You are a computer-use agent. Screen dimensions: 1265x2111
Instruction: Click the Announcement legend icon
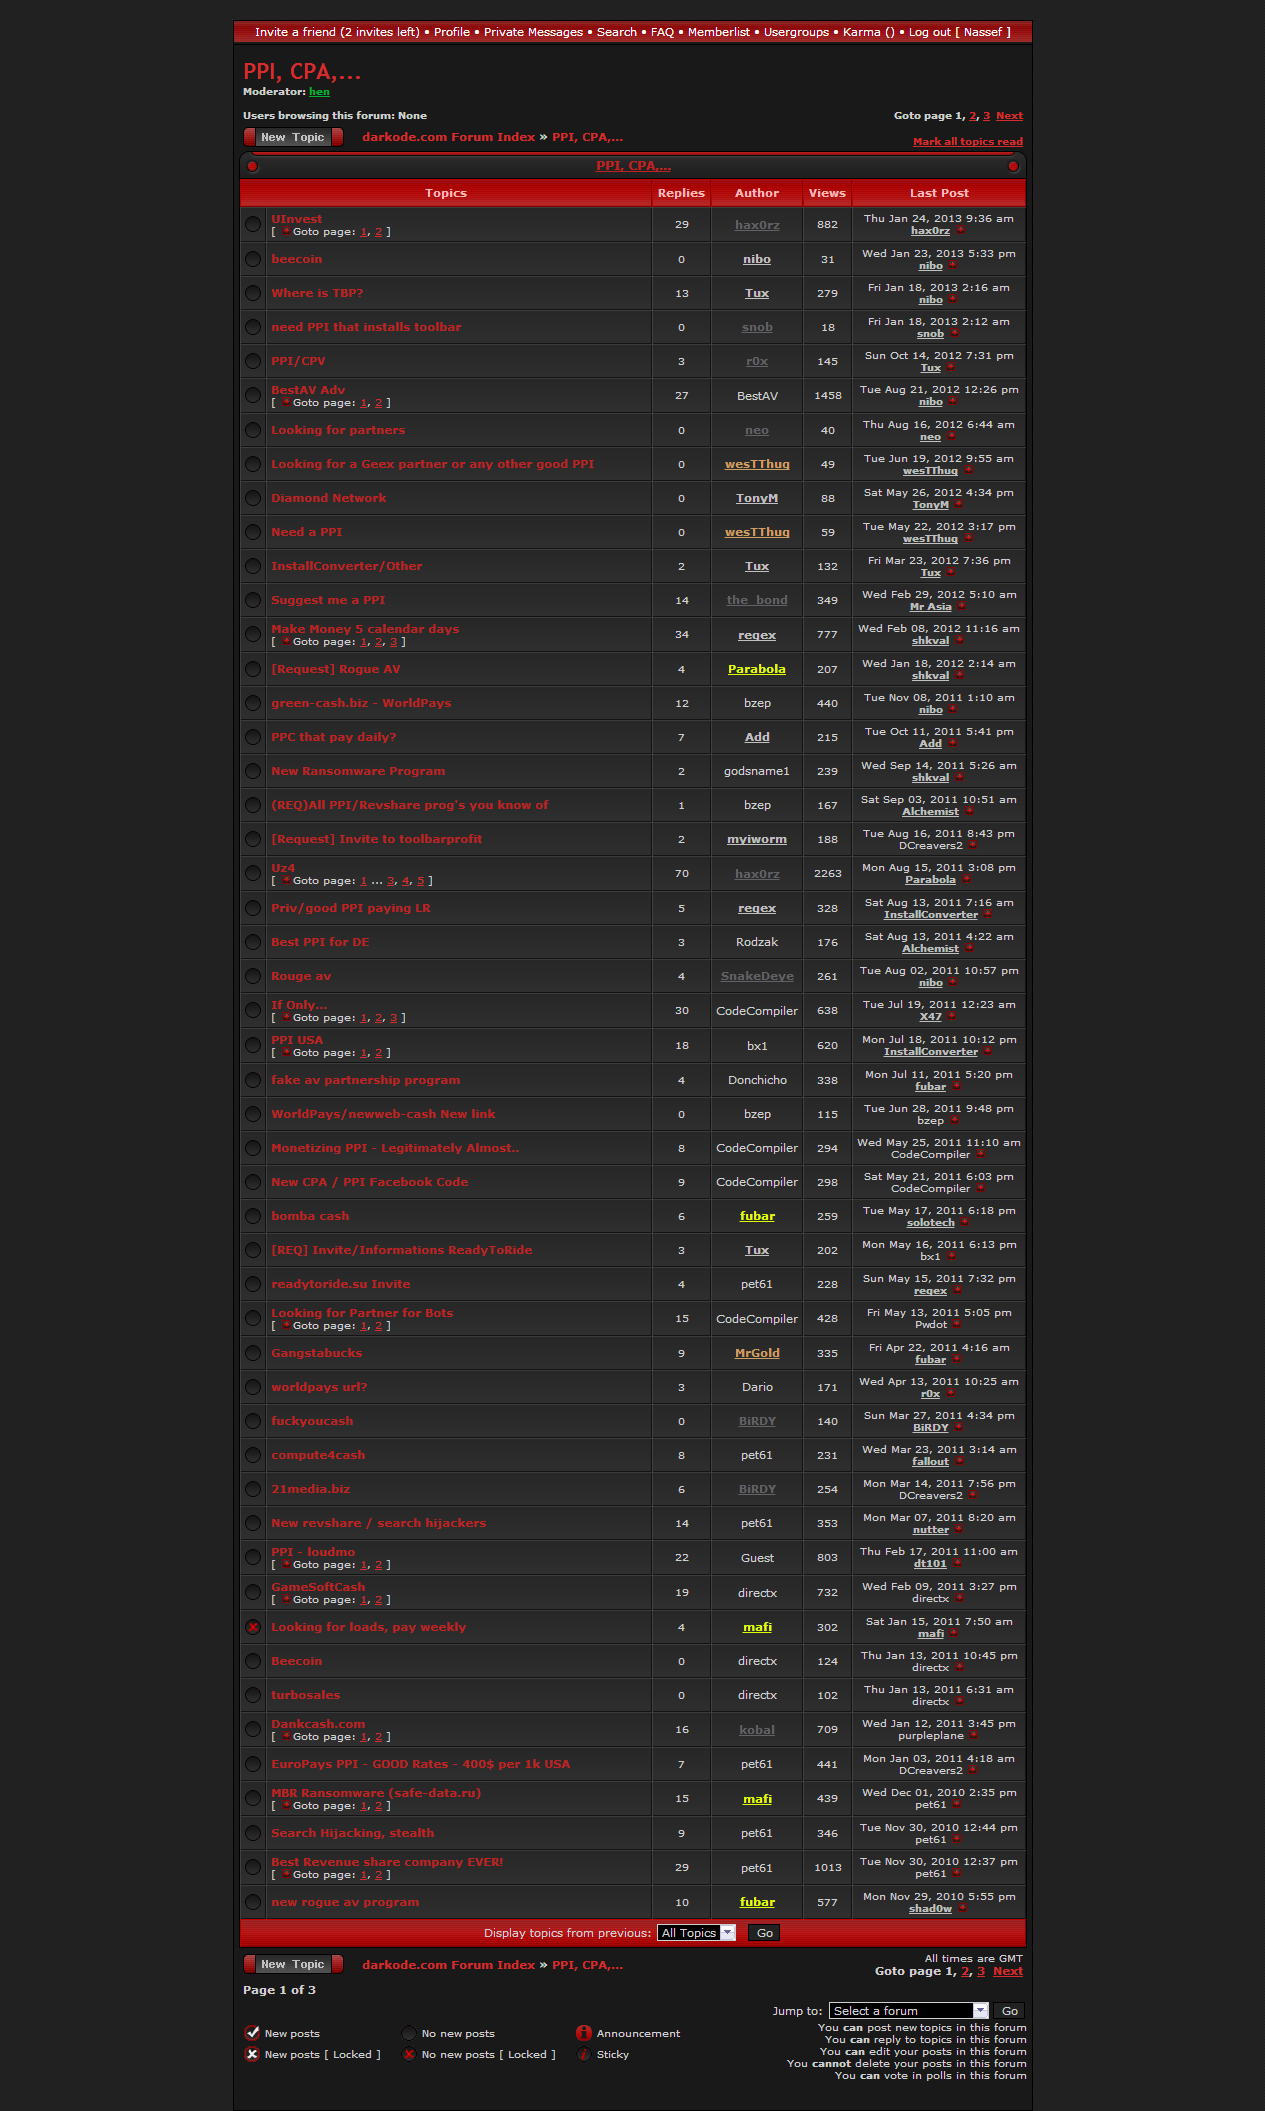[584, 2033]
